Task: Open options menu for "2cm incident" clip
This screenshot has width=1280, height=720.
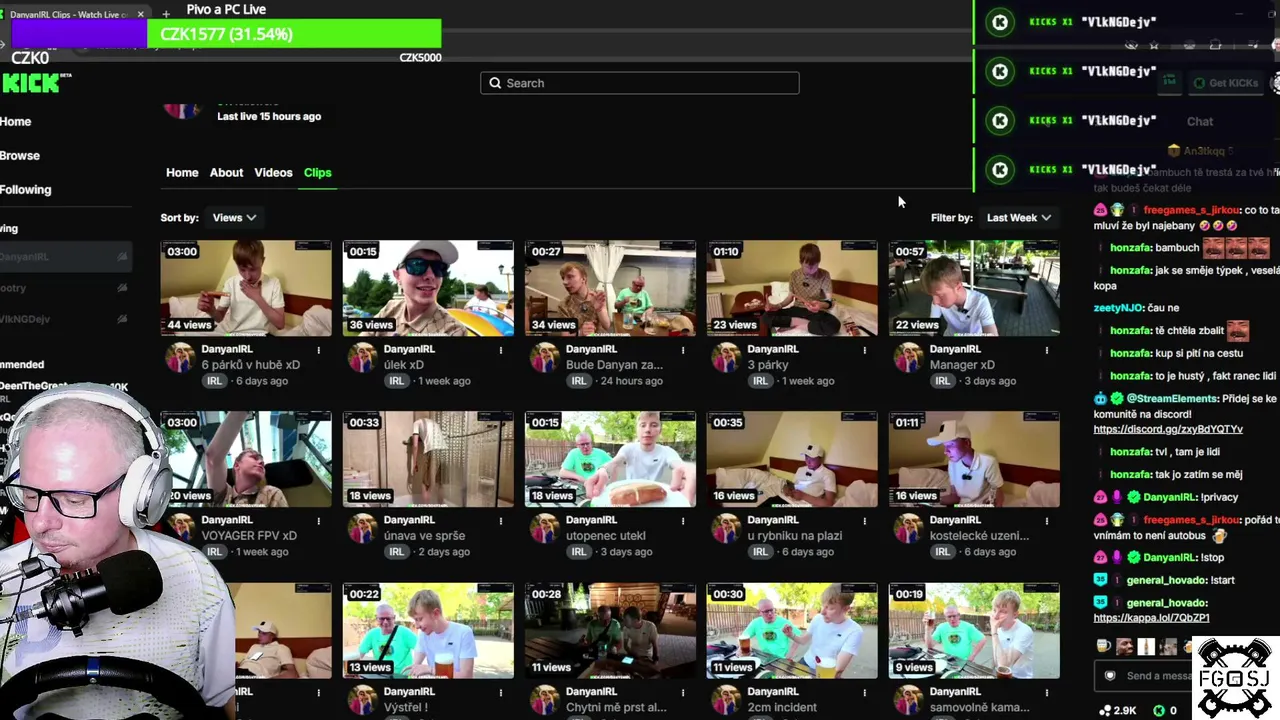Action: 865,692
